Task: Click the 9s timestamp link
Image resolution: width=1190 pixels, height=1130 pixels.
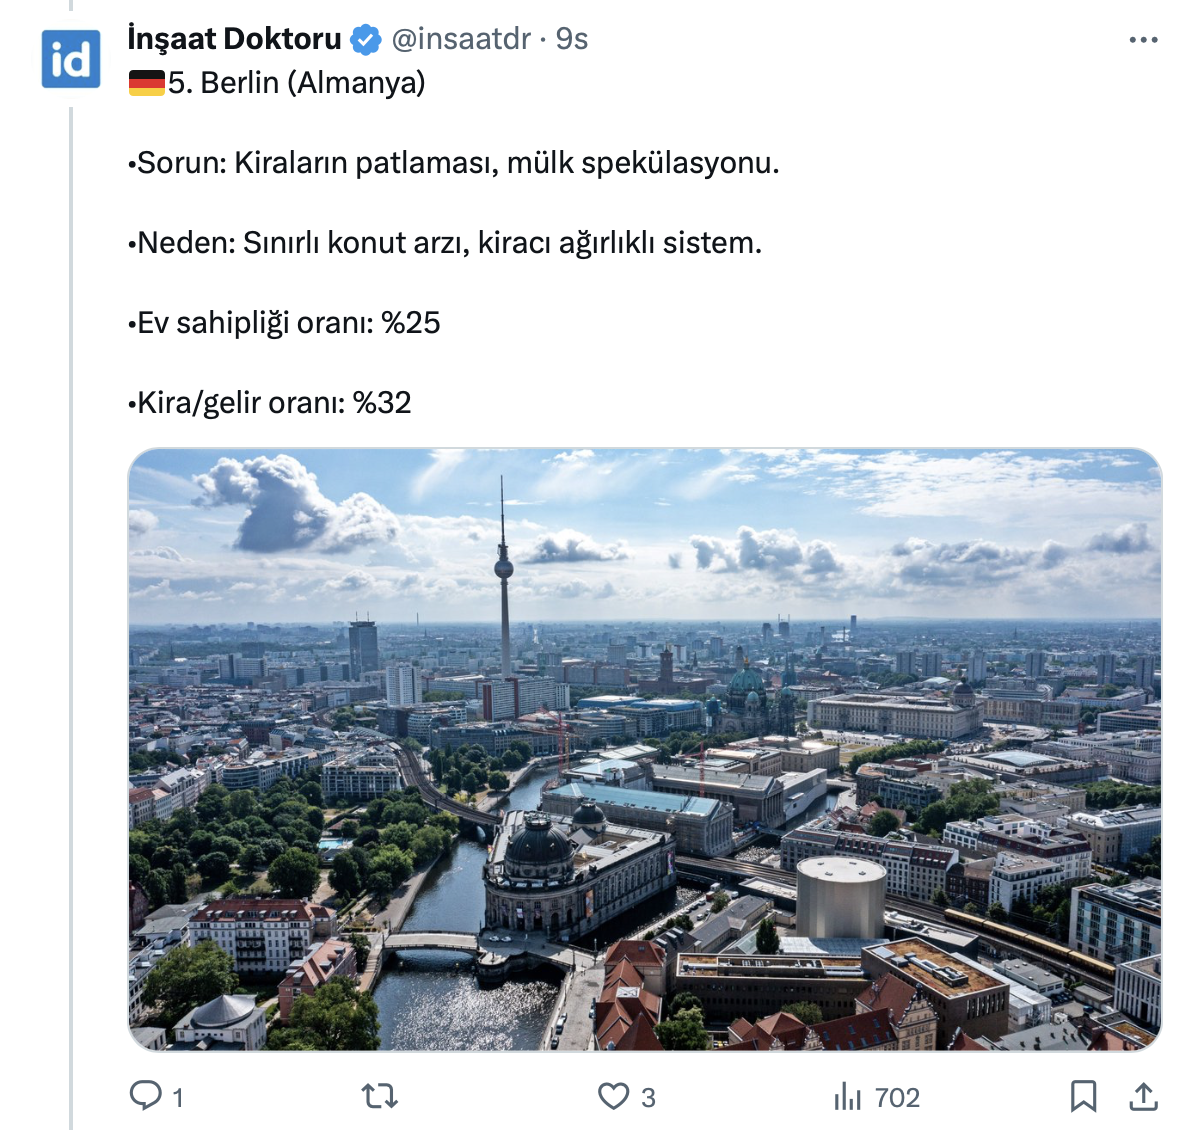Action: coord(572,39)
